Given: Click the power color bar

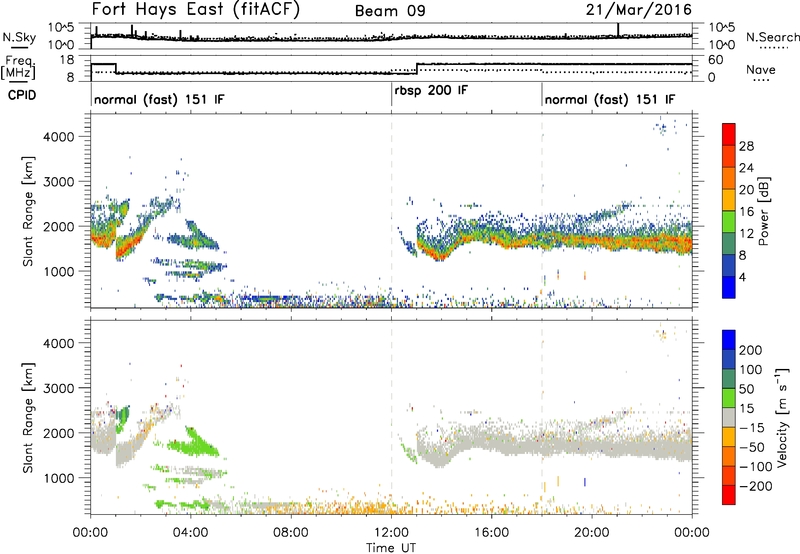Looking at the screenshot, I should (x=729, y=211).
